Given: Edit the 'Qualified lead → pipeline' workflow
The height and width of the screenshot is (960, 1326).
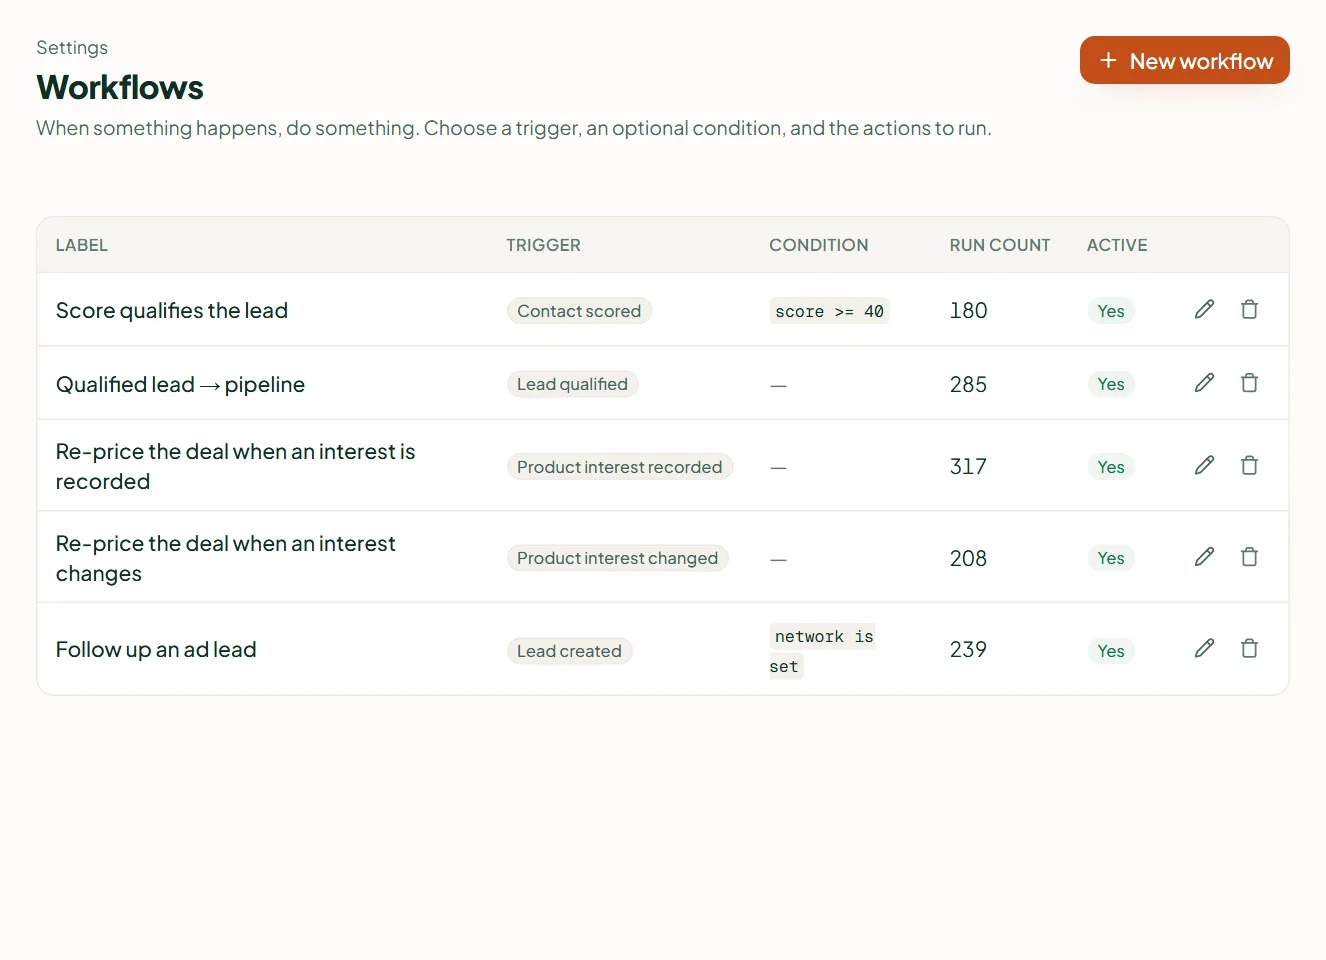Looking at the screenshot, I should pos(1204,383).
